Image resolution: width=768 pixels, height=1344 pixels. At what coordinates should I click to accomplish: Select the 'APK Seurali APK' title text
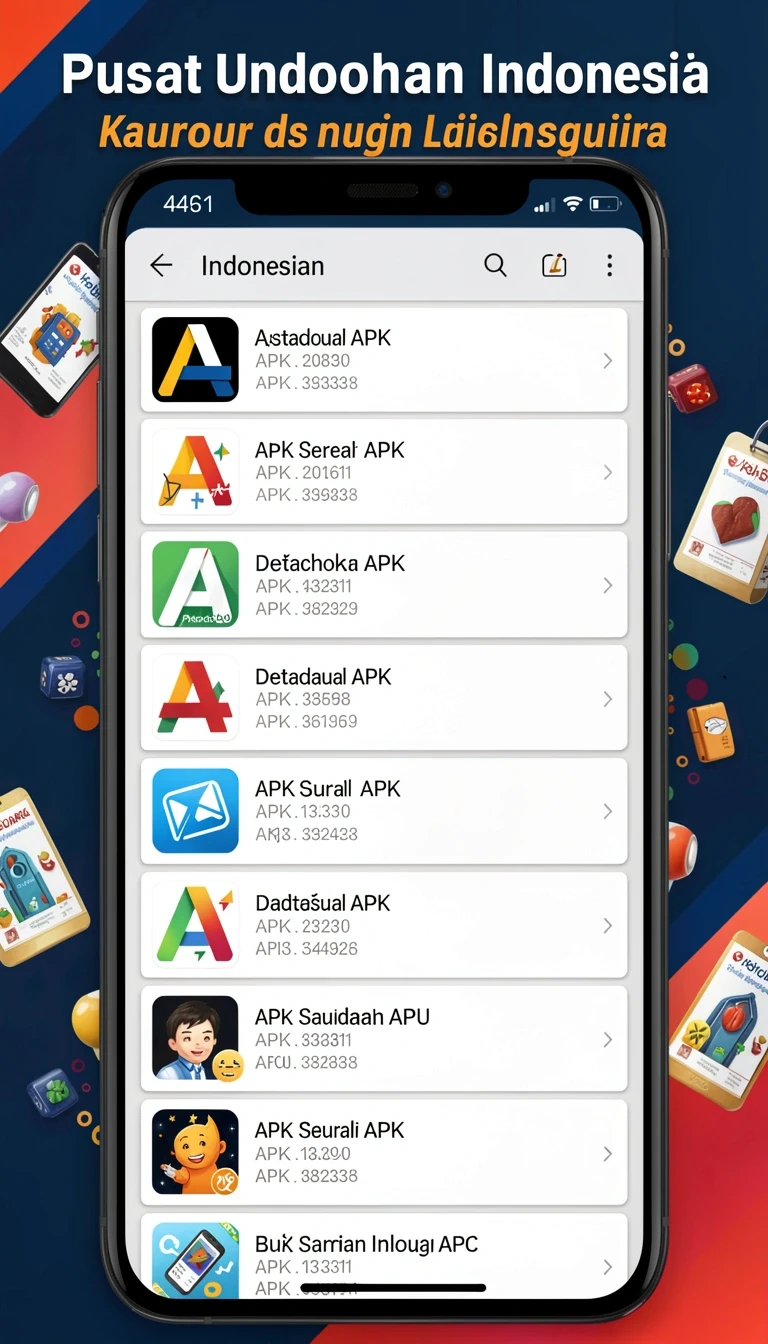pos(329,1130)
